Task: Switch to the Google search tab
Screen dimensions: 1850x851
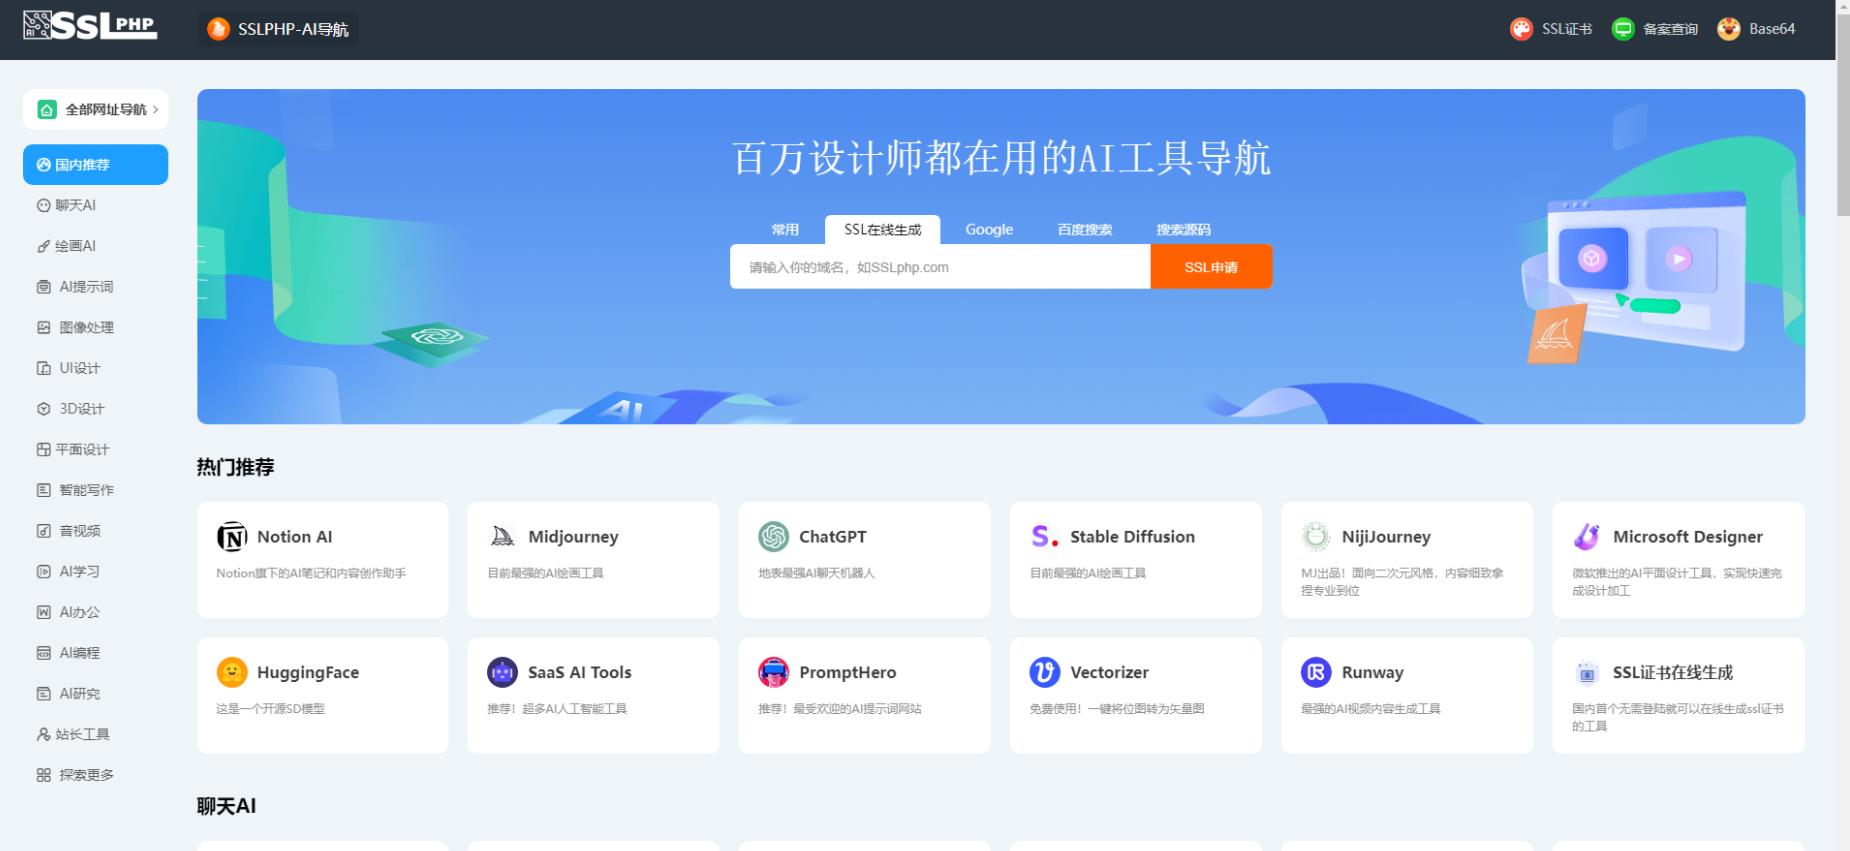Action: pos(989,229)
